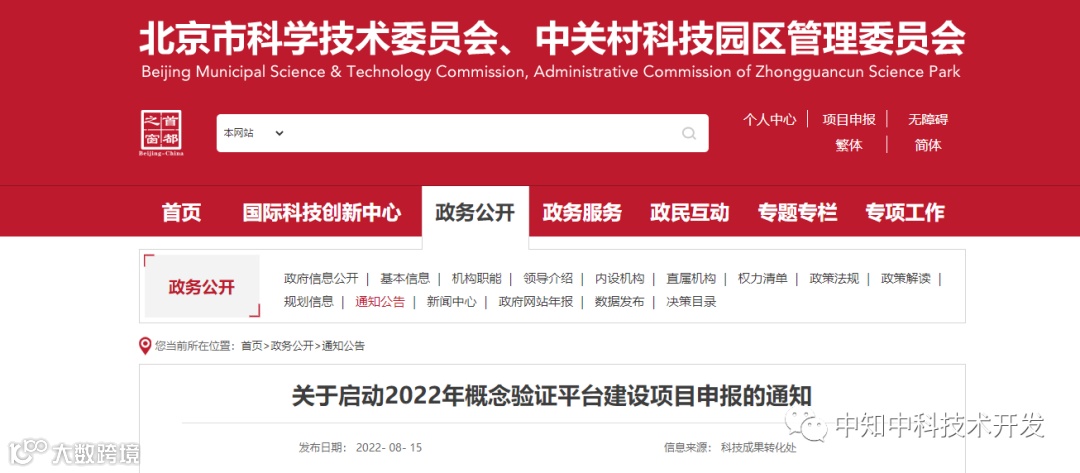Open 政策解读 submenu link
This screenshot has height=473, width=1080.
coord(906,279)
